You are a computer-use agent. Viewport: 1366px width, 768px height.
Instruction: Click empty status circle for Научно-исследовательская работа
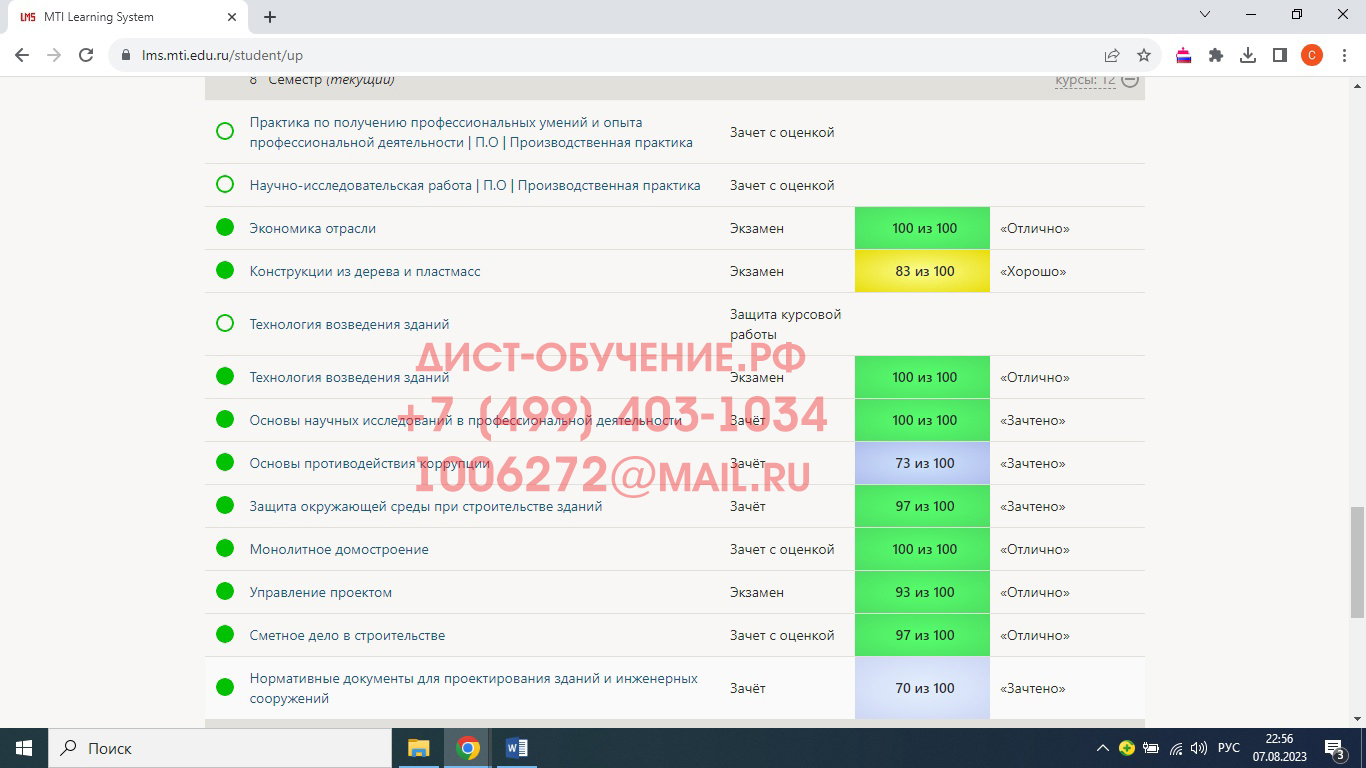225,184
